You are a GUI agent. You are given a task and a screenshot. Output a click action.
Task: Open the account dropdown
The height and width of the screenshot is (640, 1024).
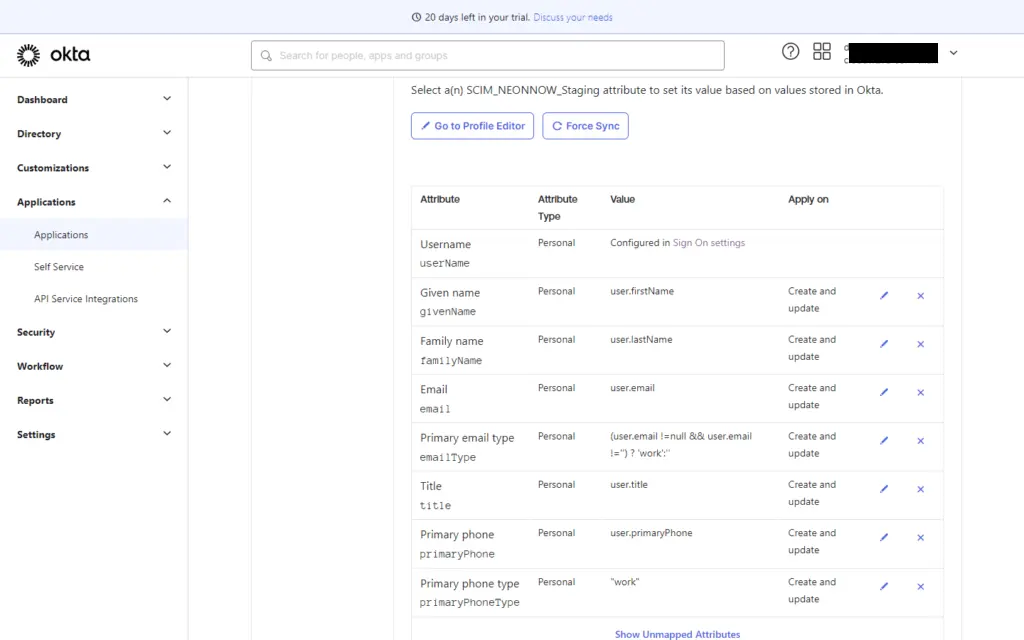(x=954, y=52)
